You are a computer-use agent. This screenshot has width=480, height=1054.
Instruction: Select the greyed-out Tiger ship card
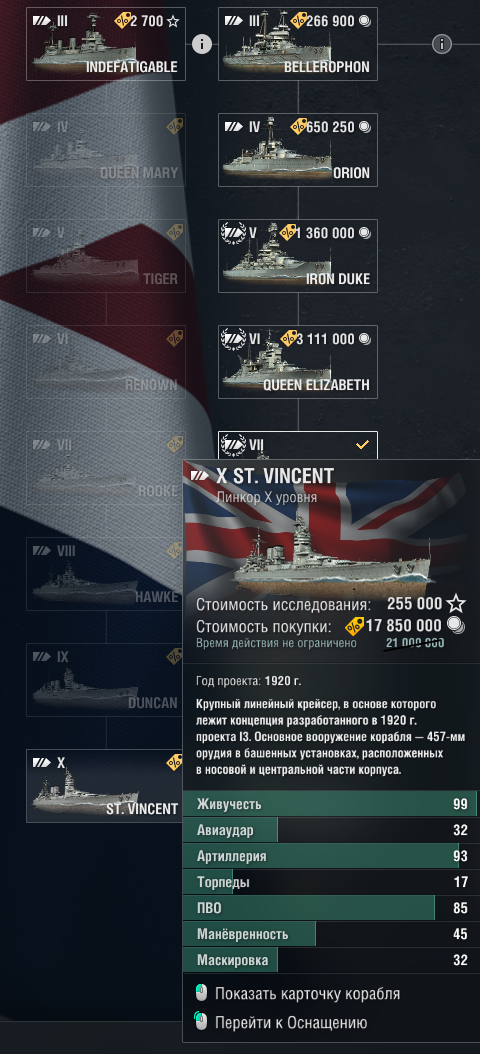(x=106, y=256)
